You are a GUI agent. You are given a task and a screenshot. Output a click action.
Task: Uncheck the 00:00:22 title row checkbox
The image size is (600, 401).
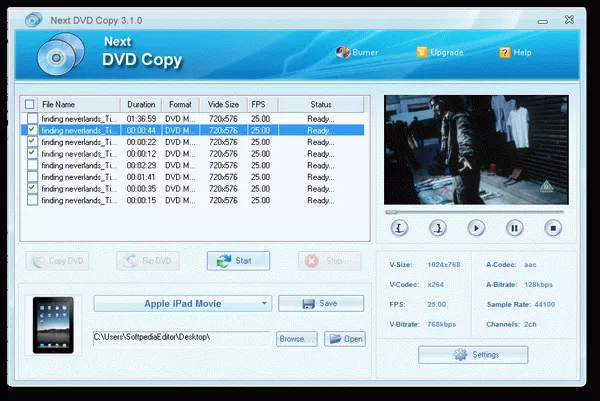click(33, 142)
